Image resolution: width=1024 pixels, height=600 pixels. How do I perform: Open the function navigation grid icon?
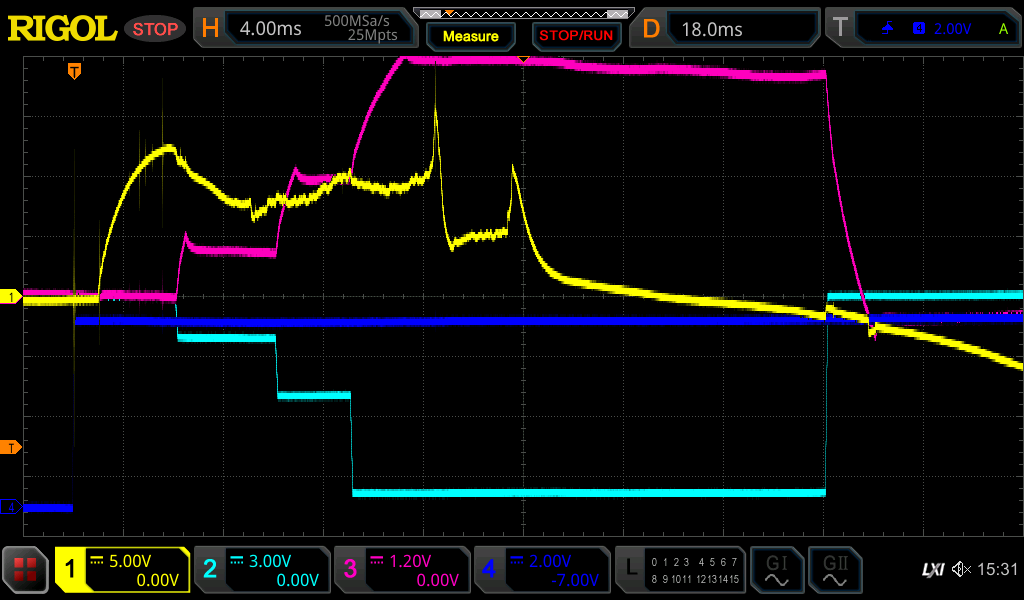pos(25,570)
